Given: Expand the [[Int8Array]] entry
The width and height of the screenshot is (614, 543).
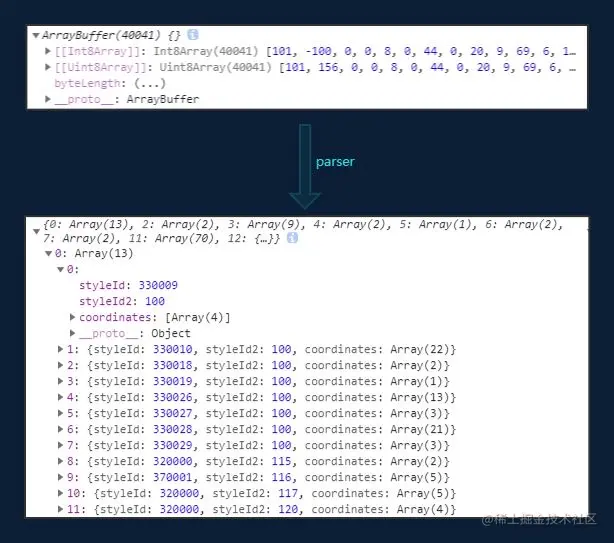Looking at the screenshot, I should tap(48, 51).
